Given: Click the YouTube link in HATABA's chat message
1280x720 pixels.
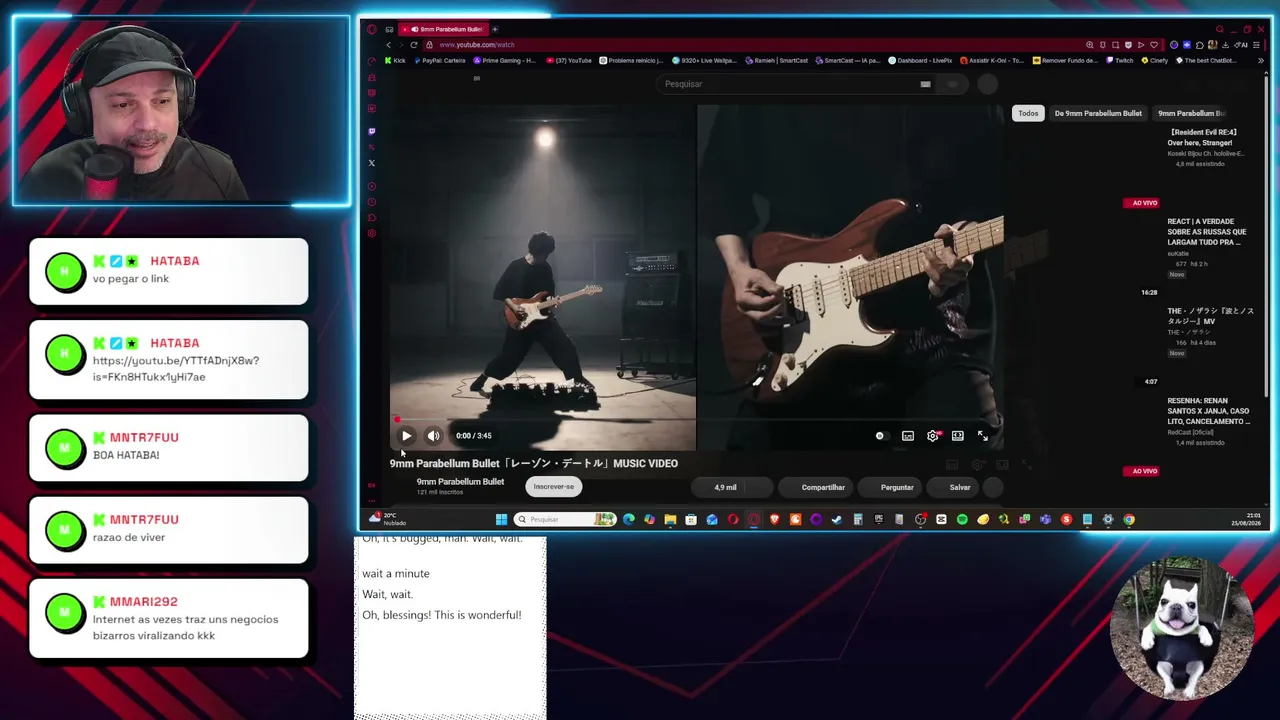Looking at the screenshot, I should click(176, 369).
